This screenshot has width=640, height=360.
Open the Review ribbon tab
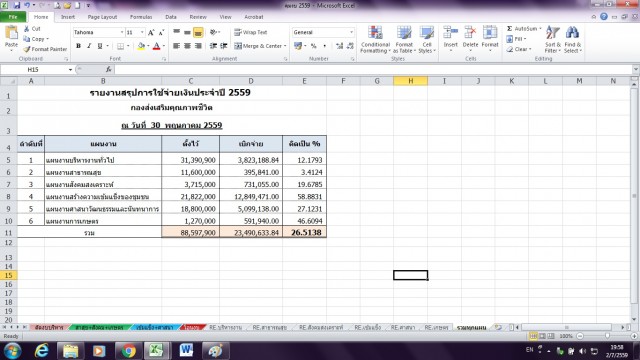(198, 17)
